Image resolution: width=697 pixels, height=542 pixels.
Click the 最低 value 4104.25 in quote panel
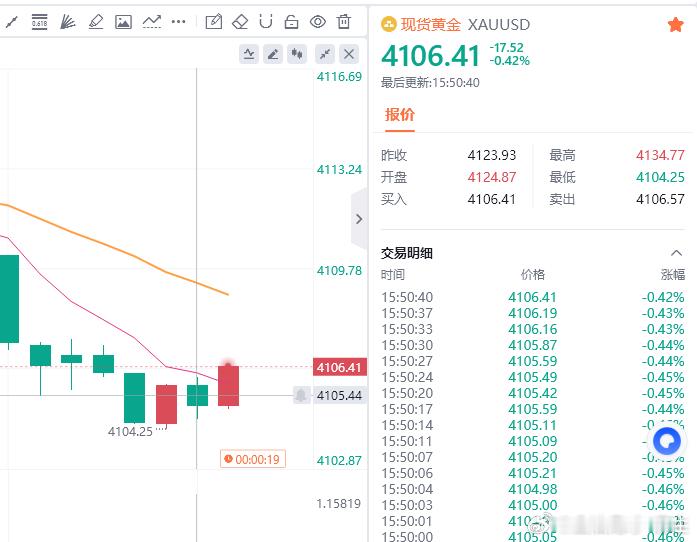(660, 177)
